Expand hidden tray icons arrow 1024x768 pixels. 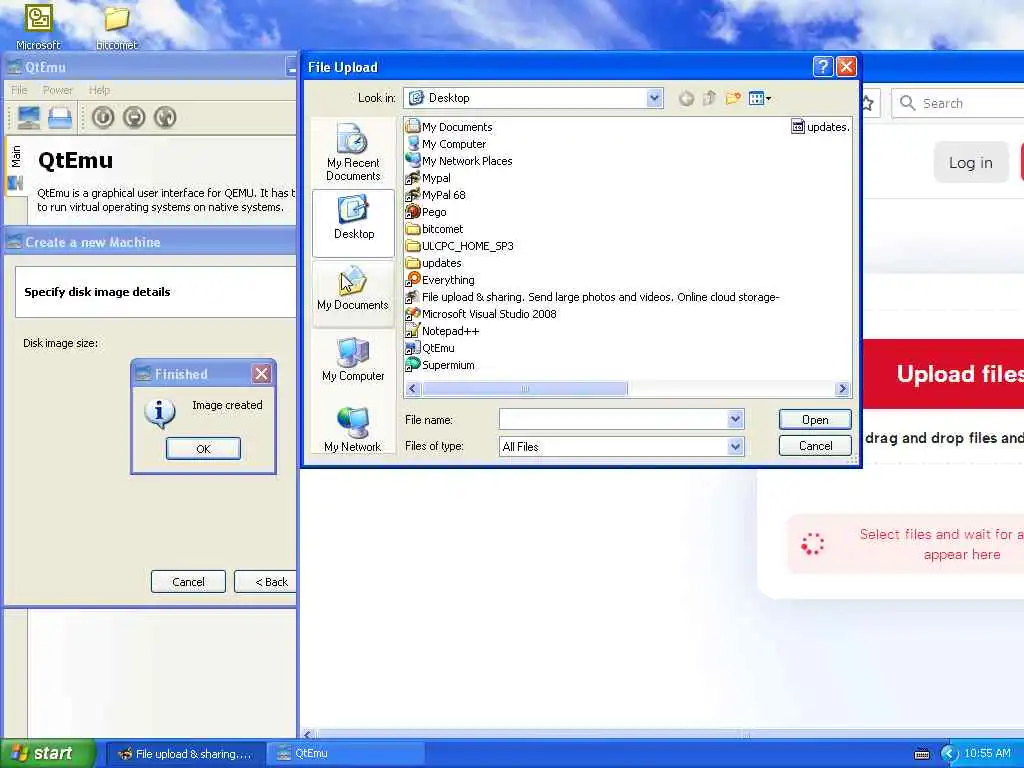[949, 754]
